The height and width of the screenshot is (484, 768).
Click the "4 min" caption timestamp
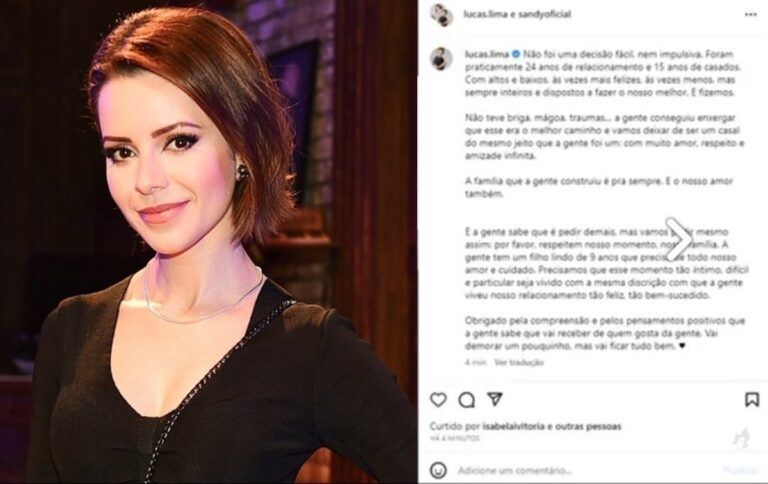(475, 363)
